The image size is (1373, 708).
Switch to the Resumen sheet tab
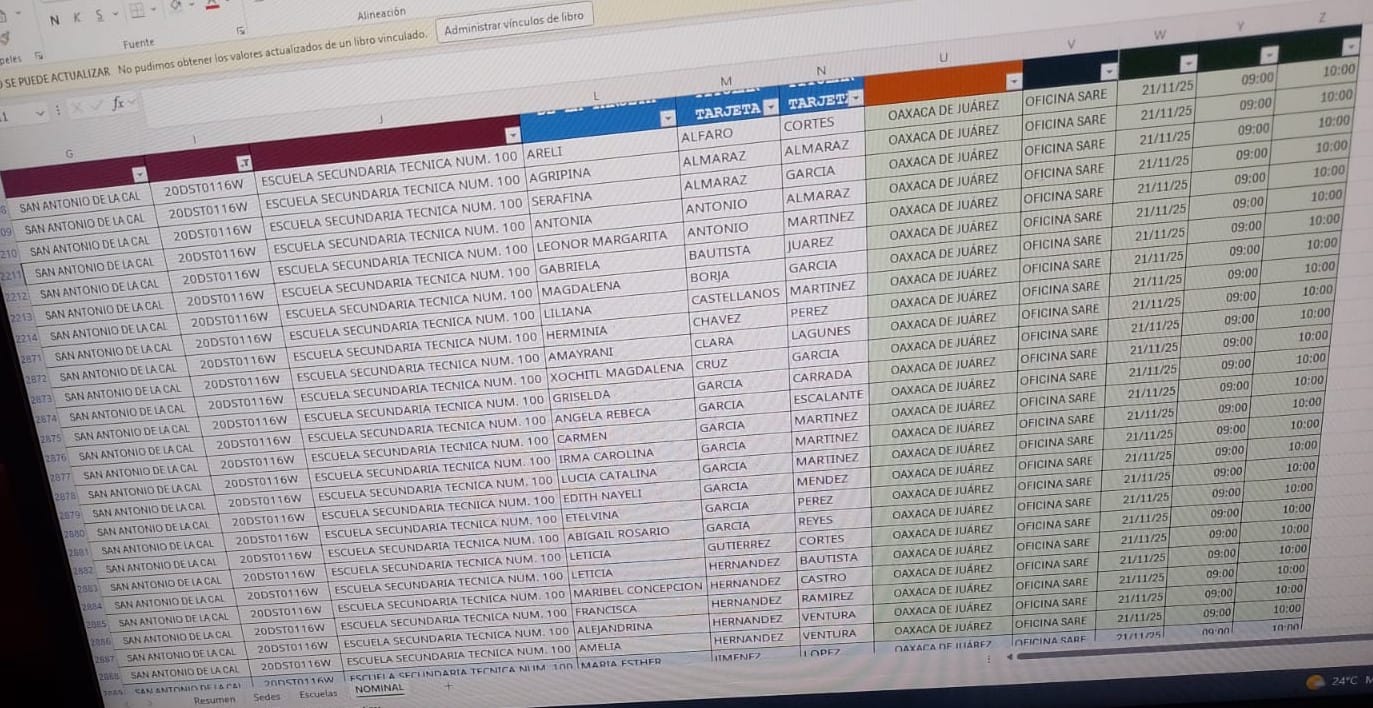(214, 699)
